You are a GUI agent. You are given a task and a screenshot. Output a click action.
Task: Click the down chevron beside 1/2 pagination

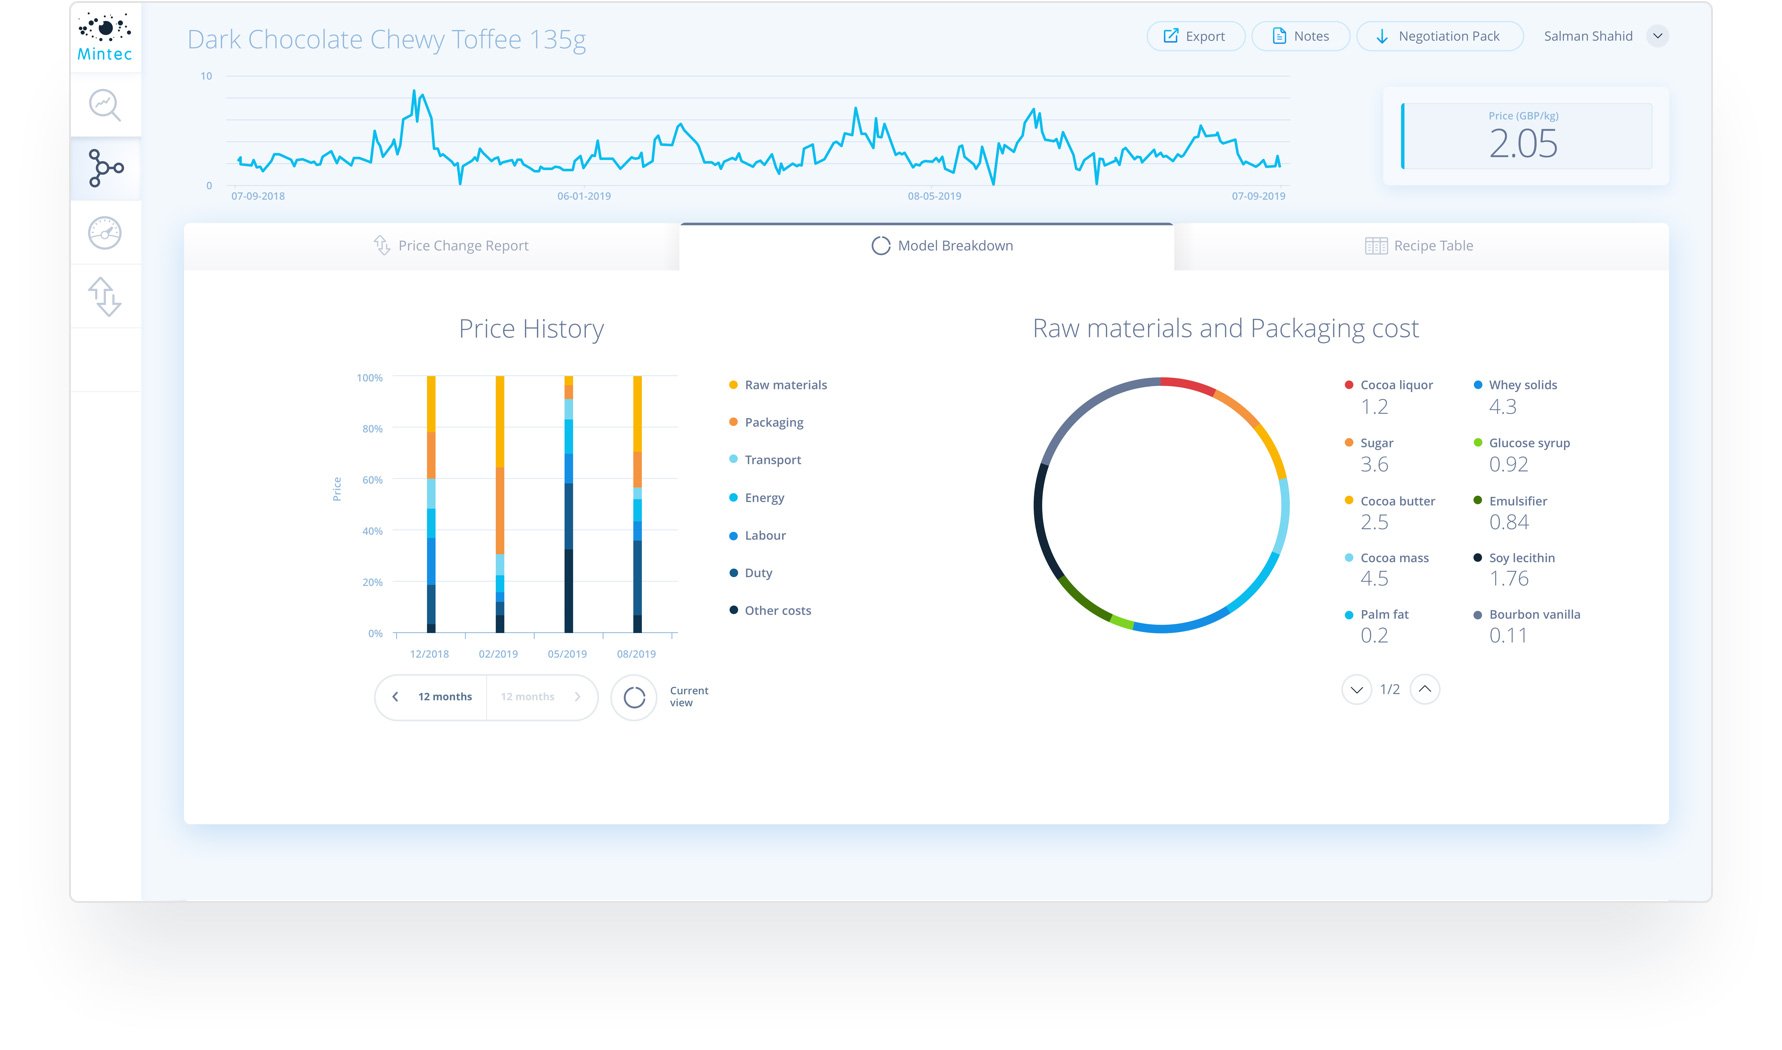[1356, 690]
